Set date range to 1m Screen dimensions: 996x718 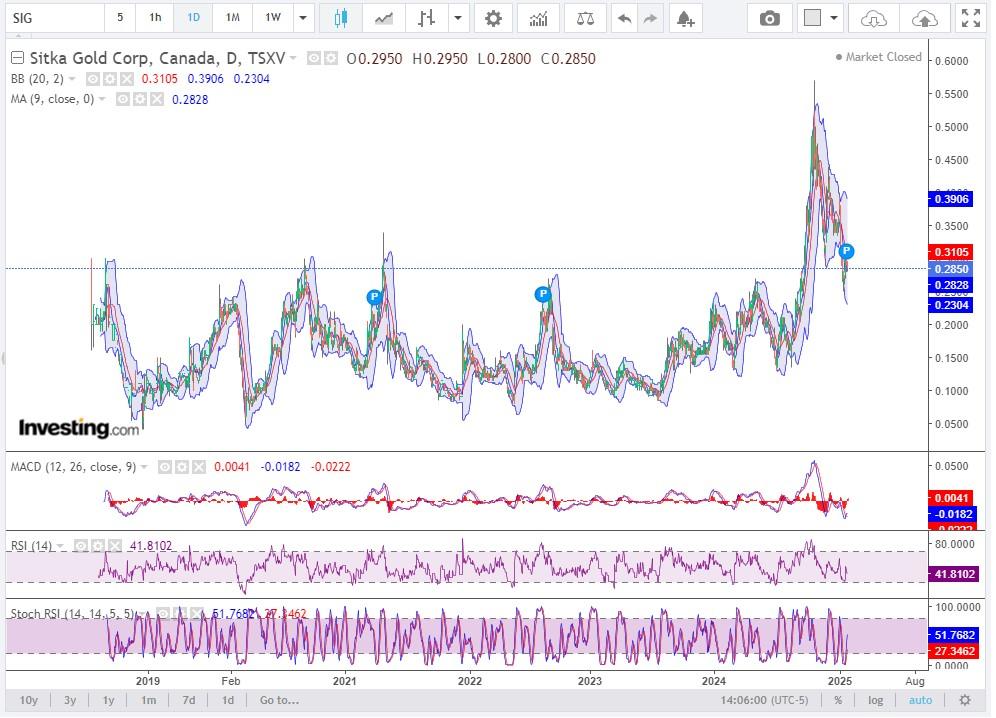coord(148,700)
